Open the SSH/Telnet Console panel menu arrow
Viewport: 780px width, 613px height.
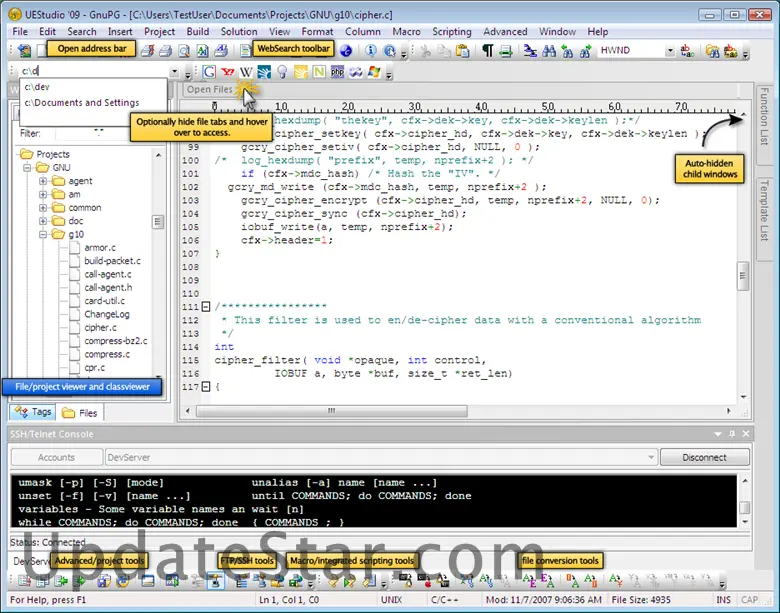tap(718, 434)
